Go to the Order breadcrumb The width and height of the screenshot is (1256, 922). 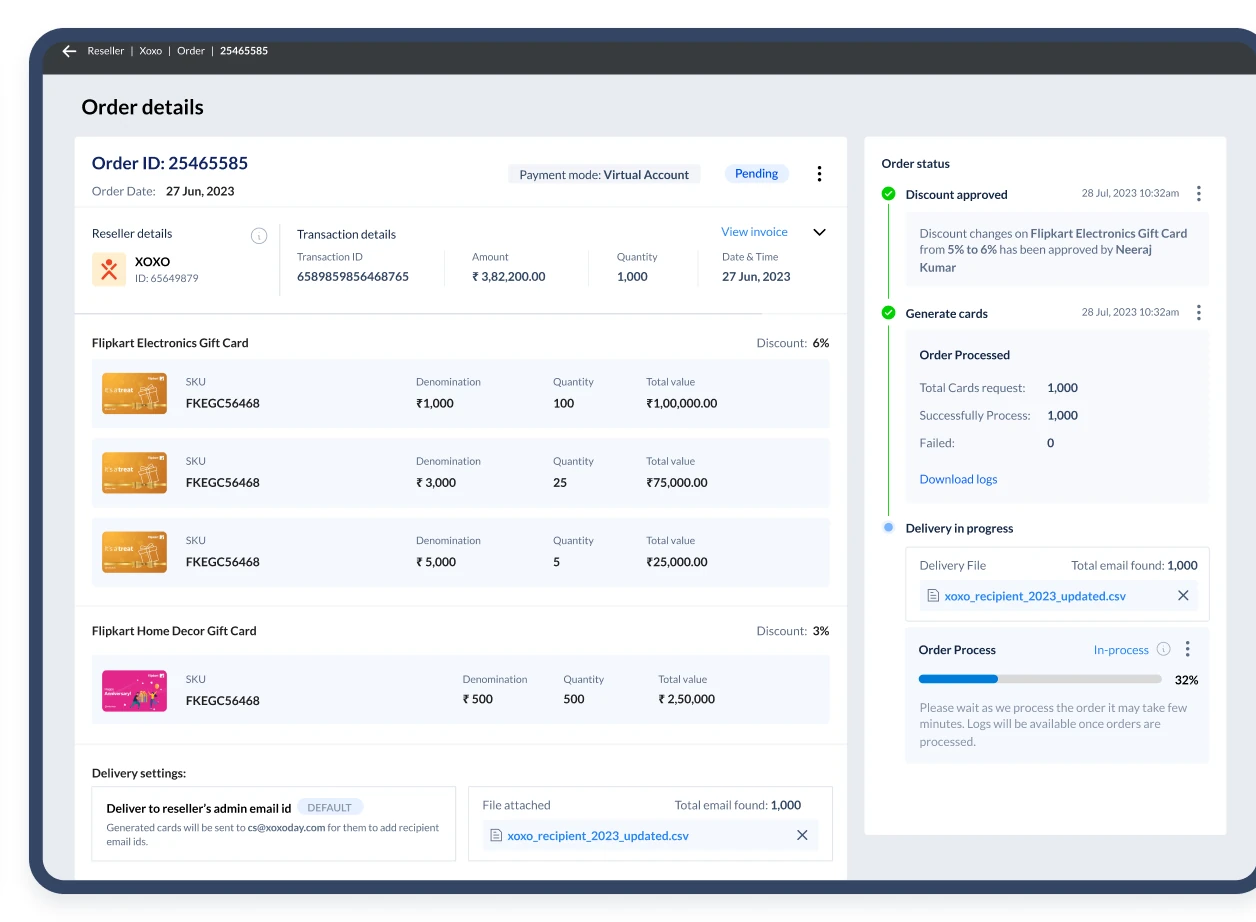point(191,51)
